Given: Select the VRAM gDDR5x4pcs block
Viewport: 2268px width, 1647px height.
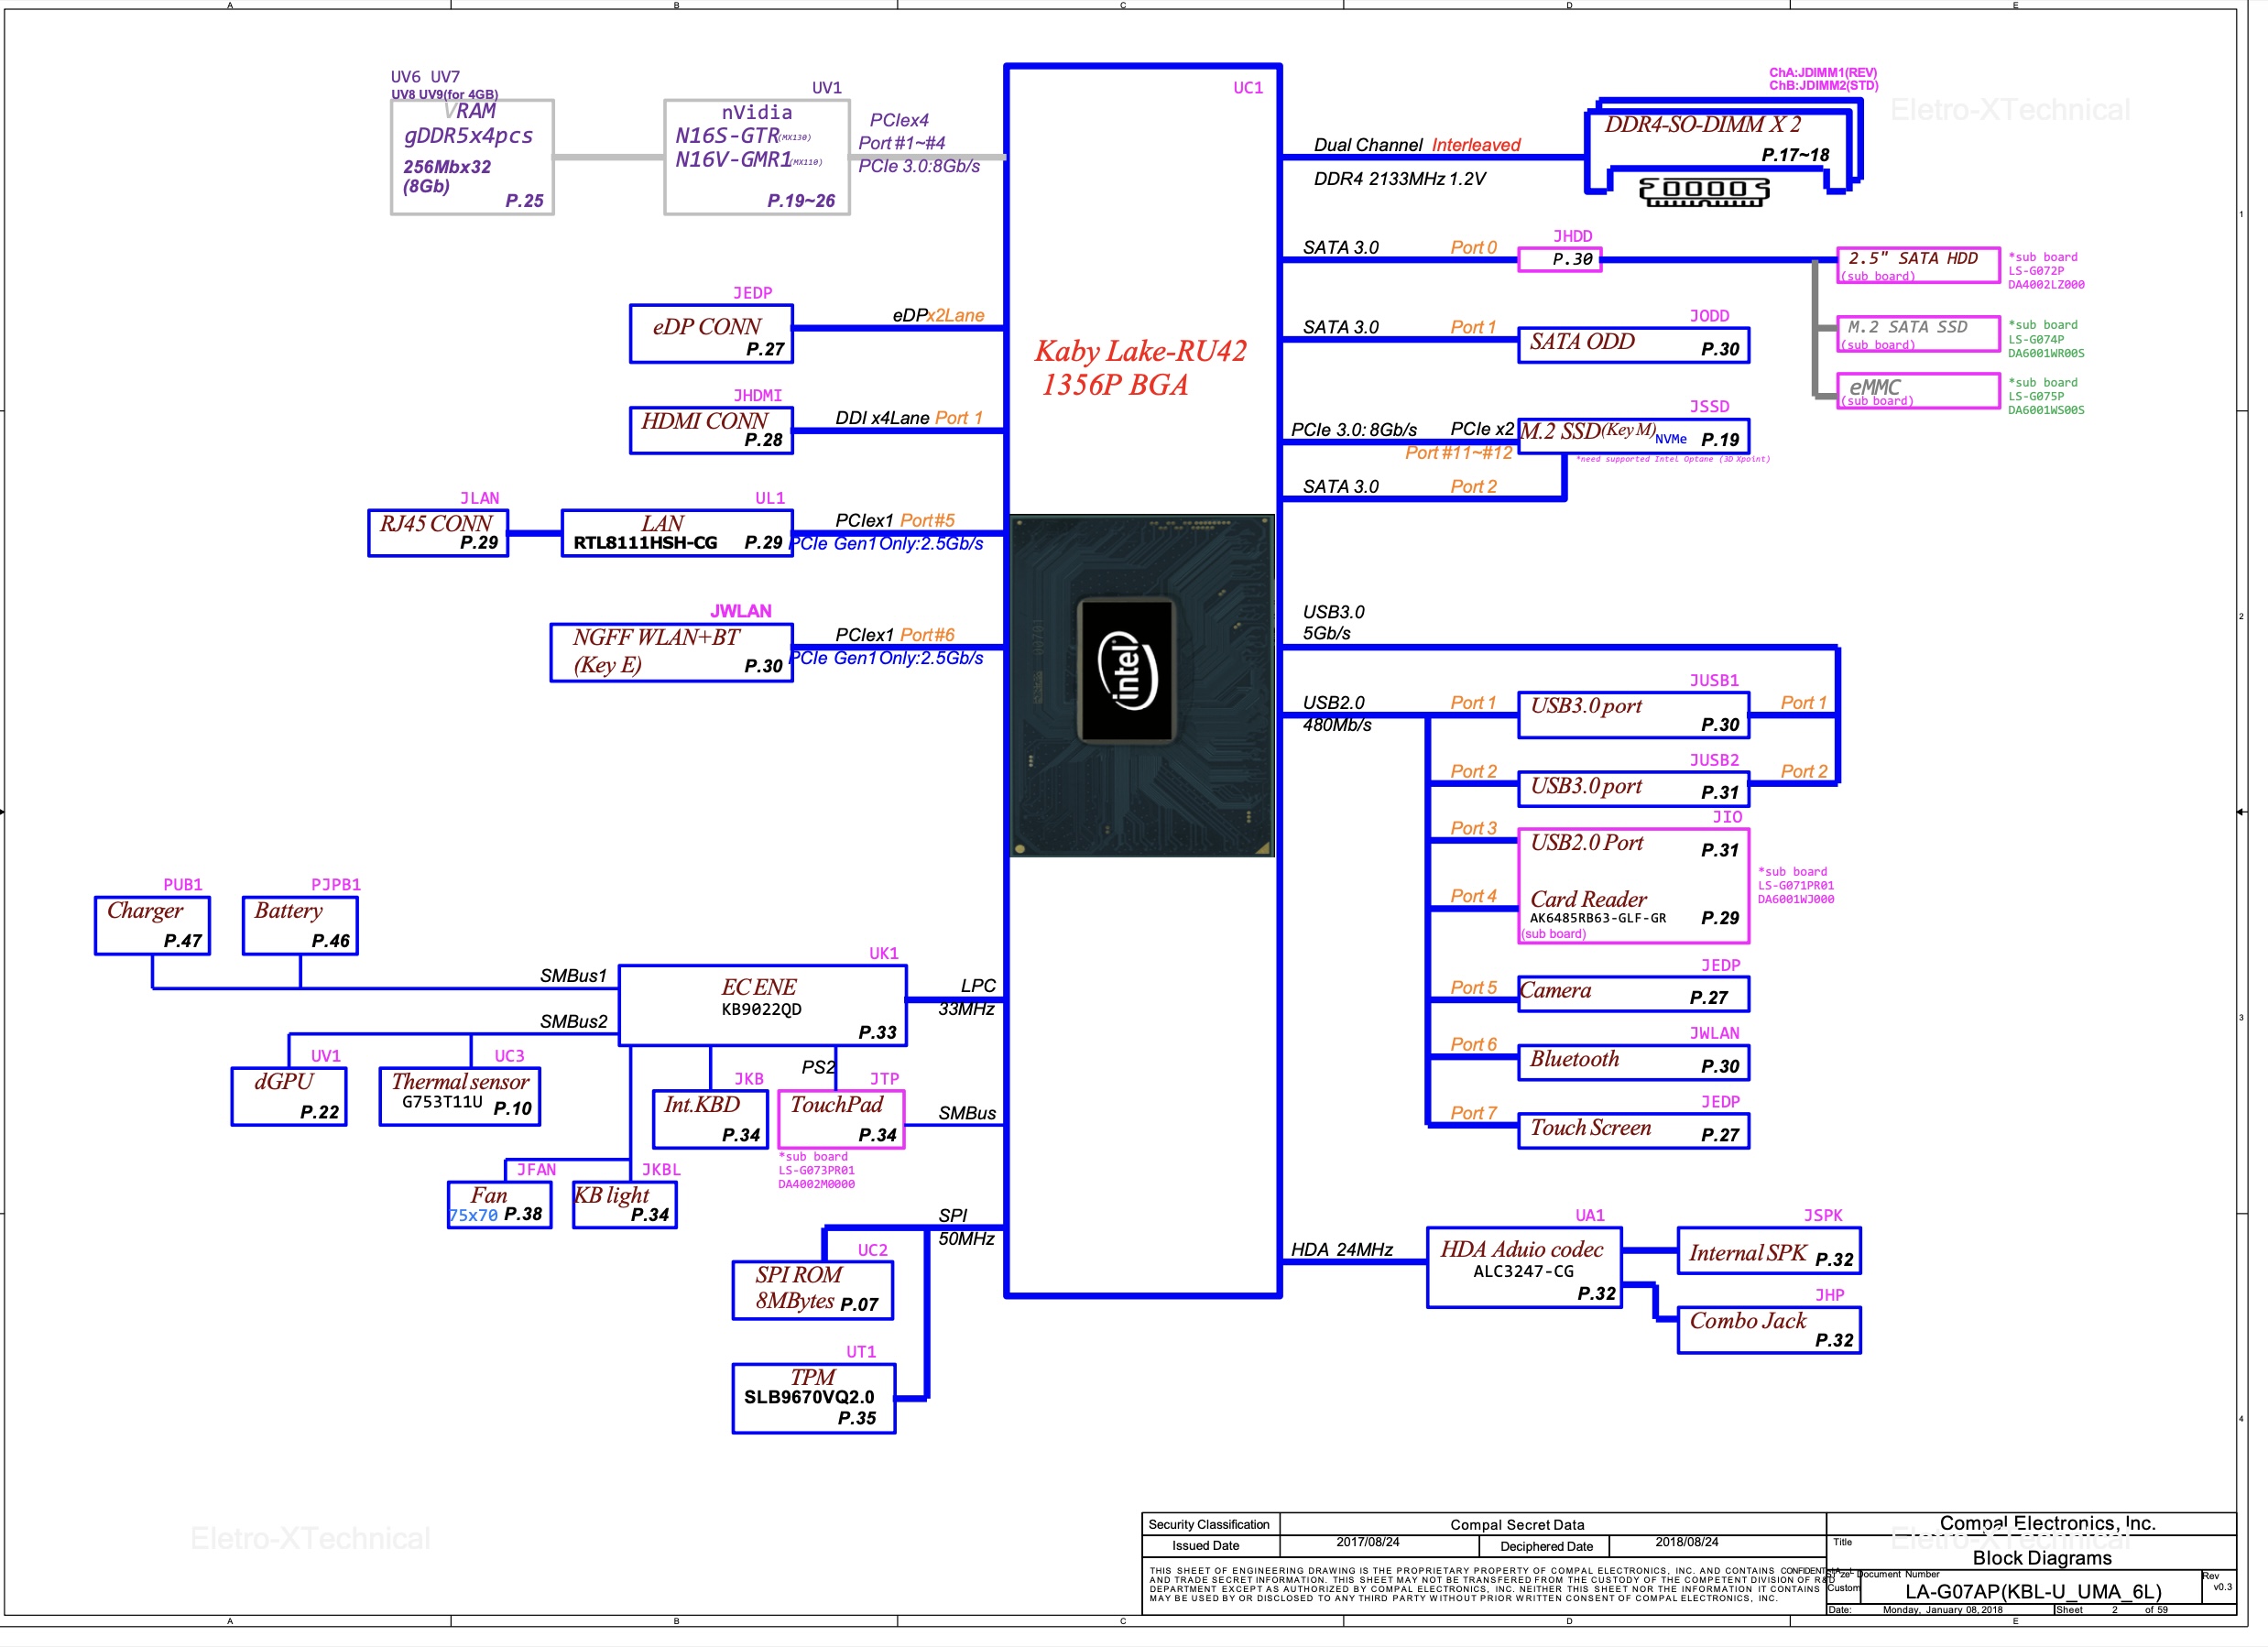Looking at the screenshot, I should 472,156.
